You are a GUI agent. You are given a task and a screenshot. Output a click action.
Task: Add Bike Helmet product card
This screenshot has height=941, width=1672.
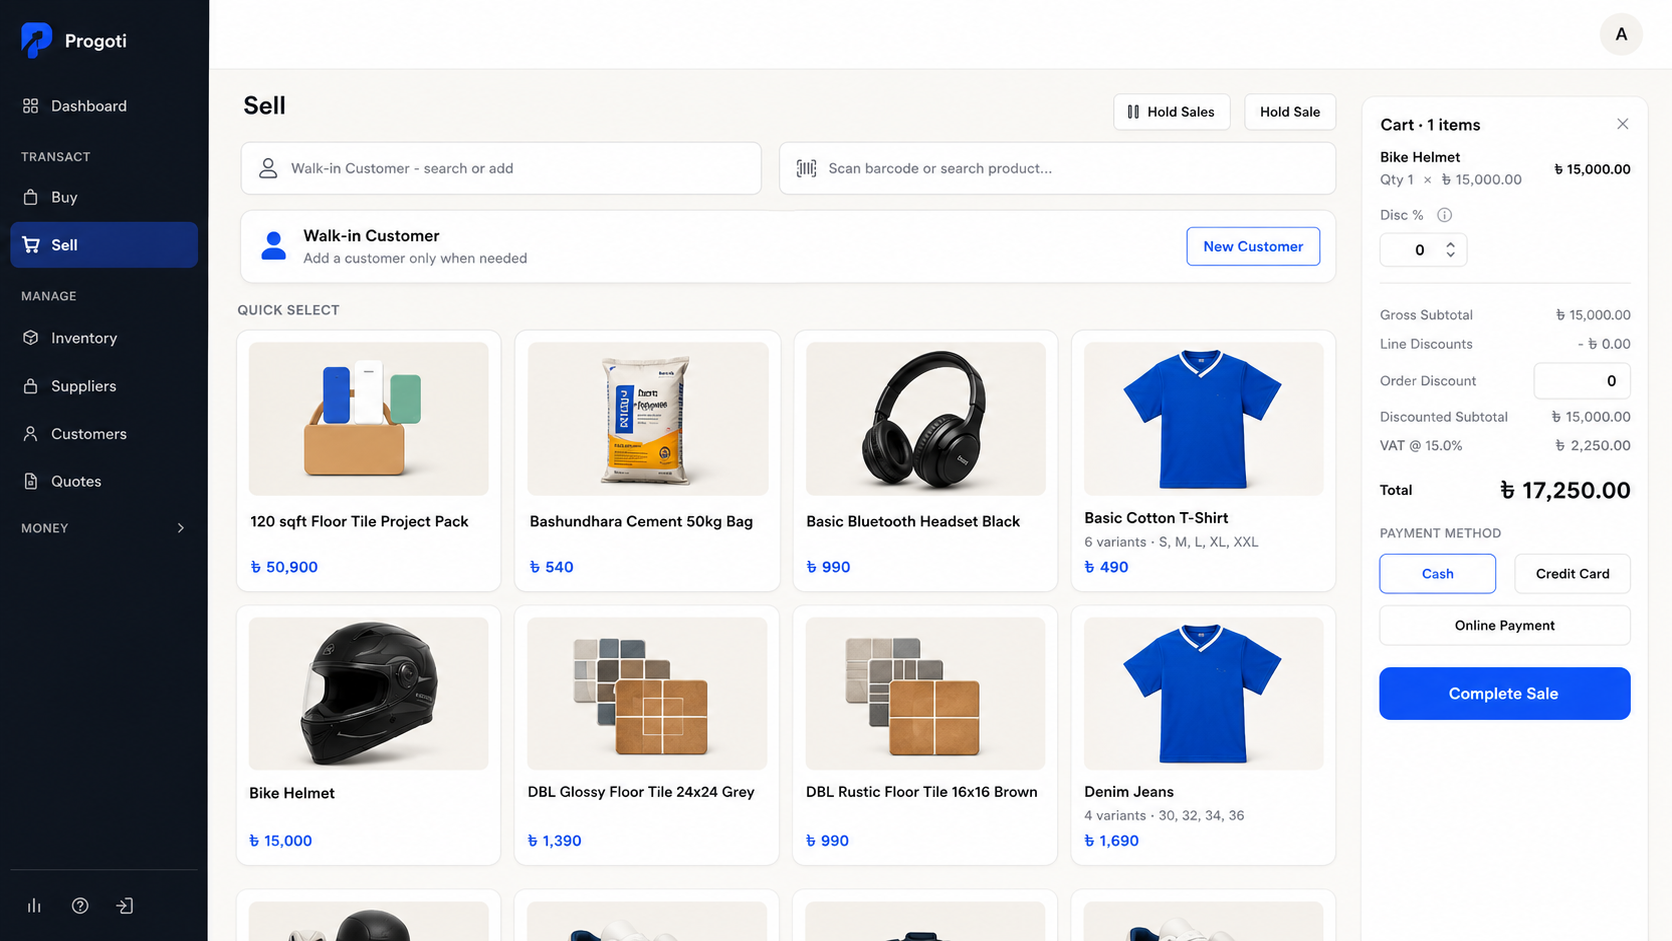(369, 735)
